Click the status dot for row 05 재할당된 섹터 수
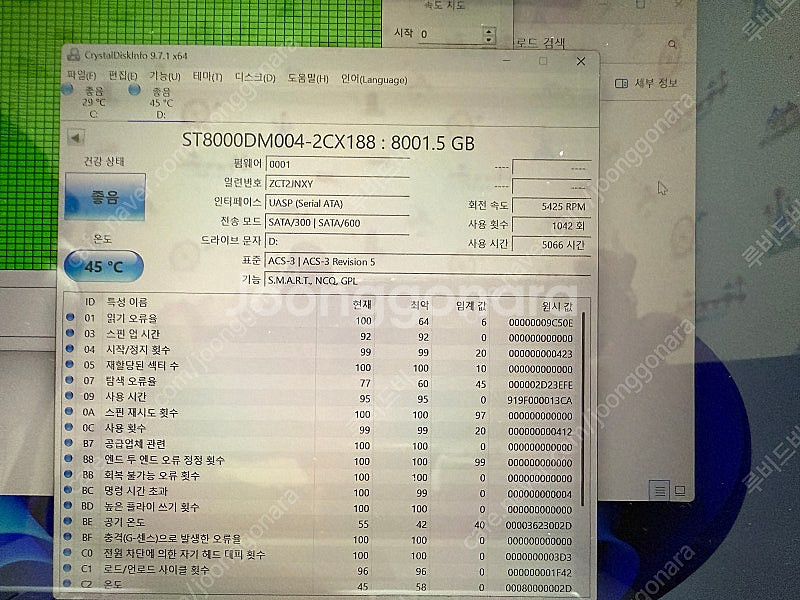Image resolution: width=800 pixels, height=600 pixels. (x=69, y=365)
